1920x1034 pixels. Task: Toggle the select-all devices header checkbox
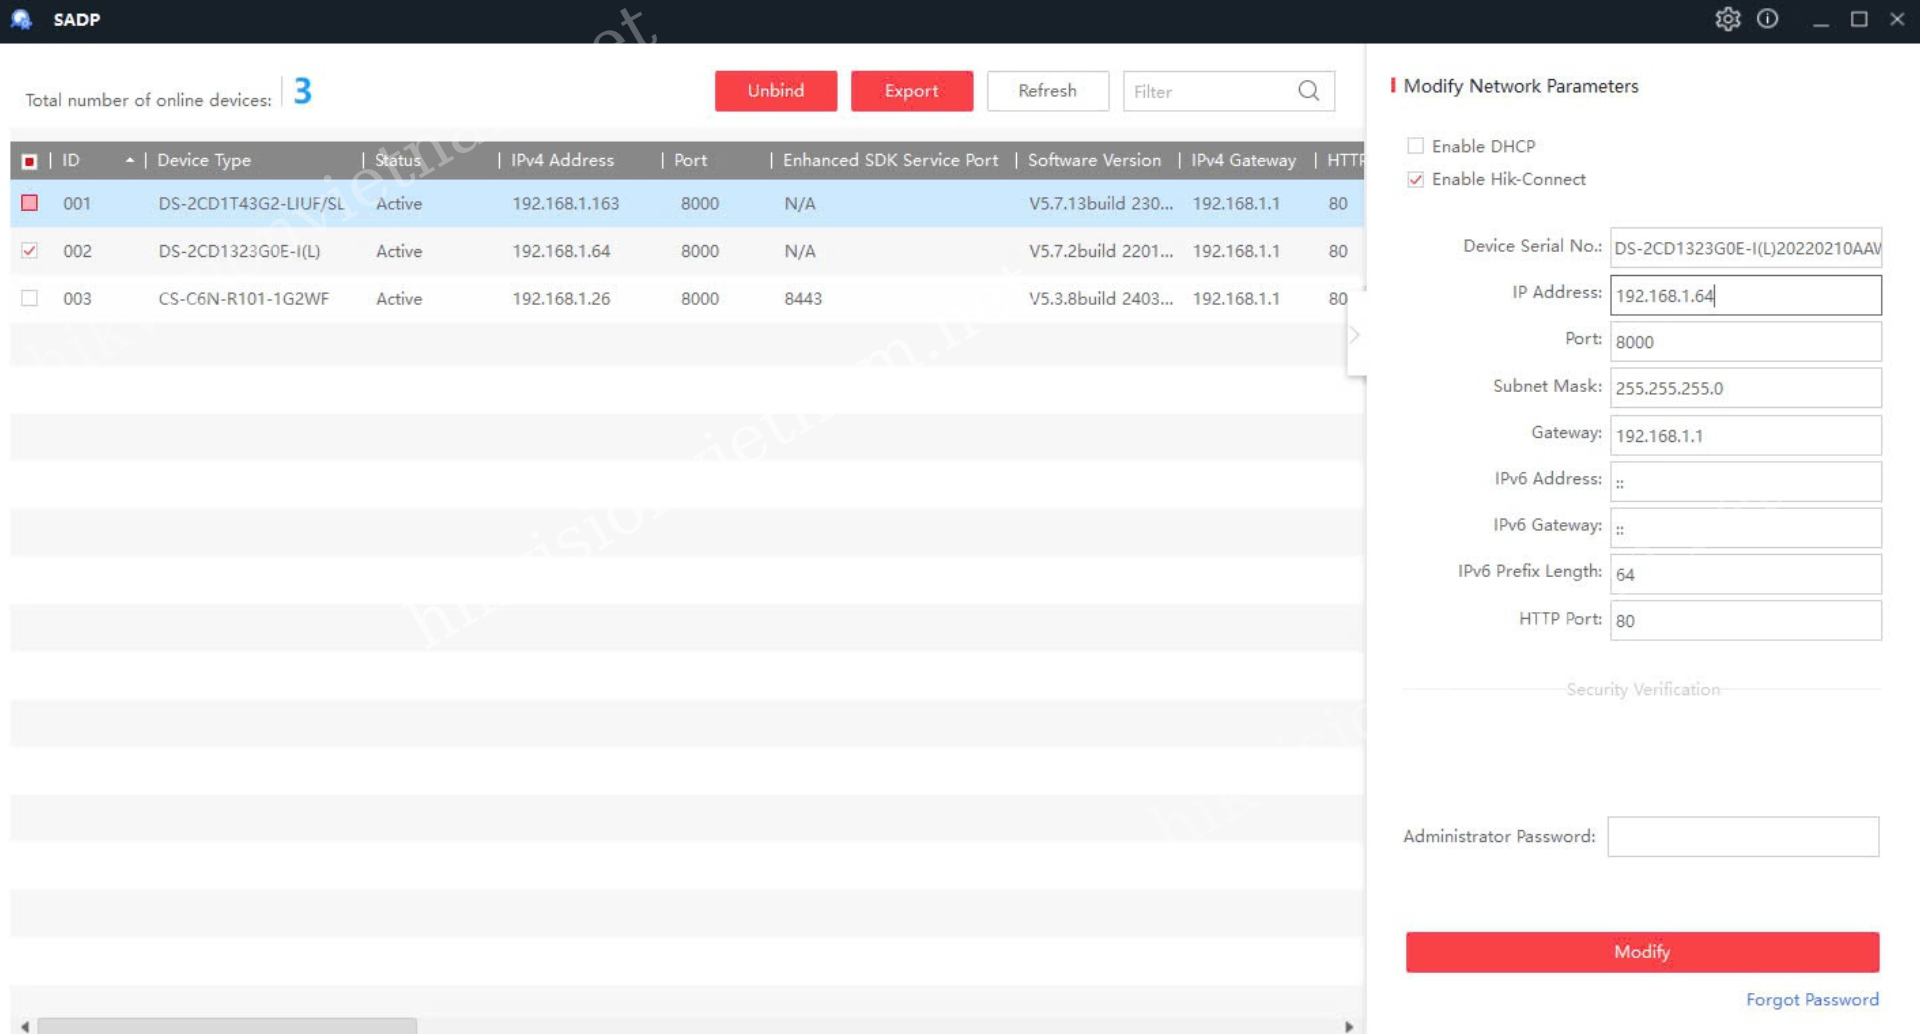[30, 161]
